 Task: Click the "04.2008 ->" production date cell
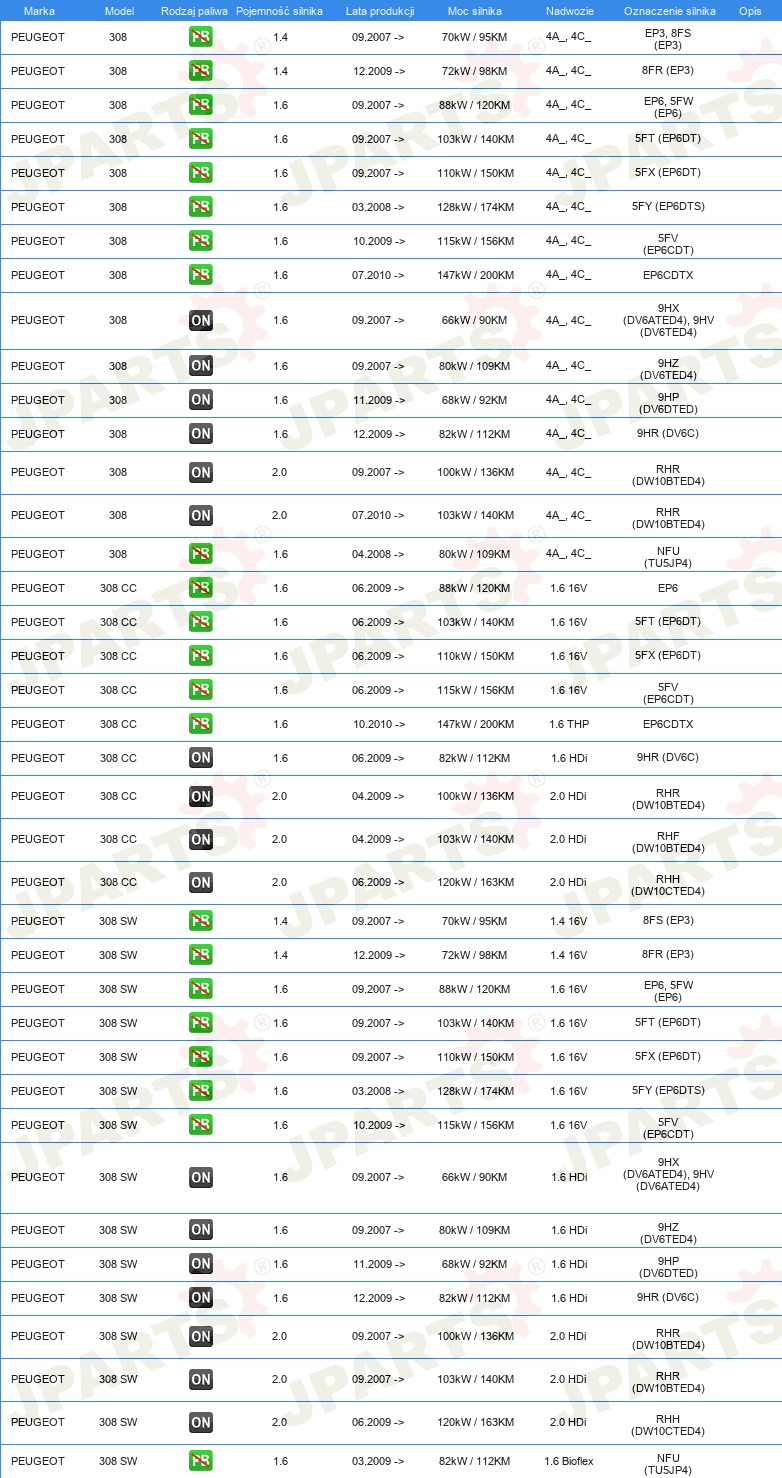pyautogui.click(x=378, y=554)
